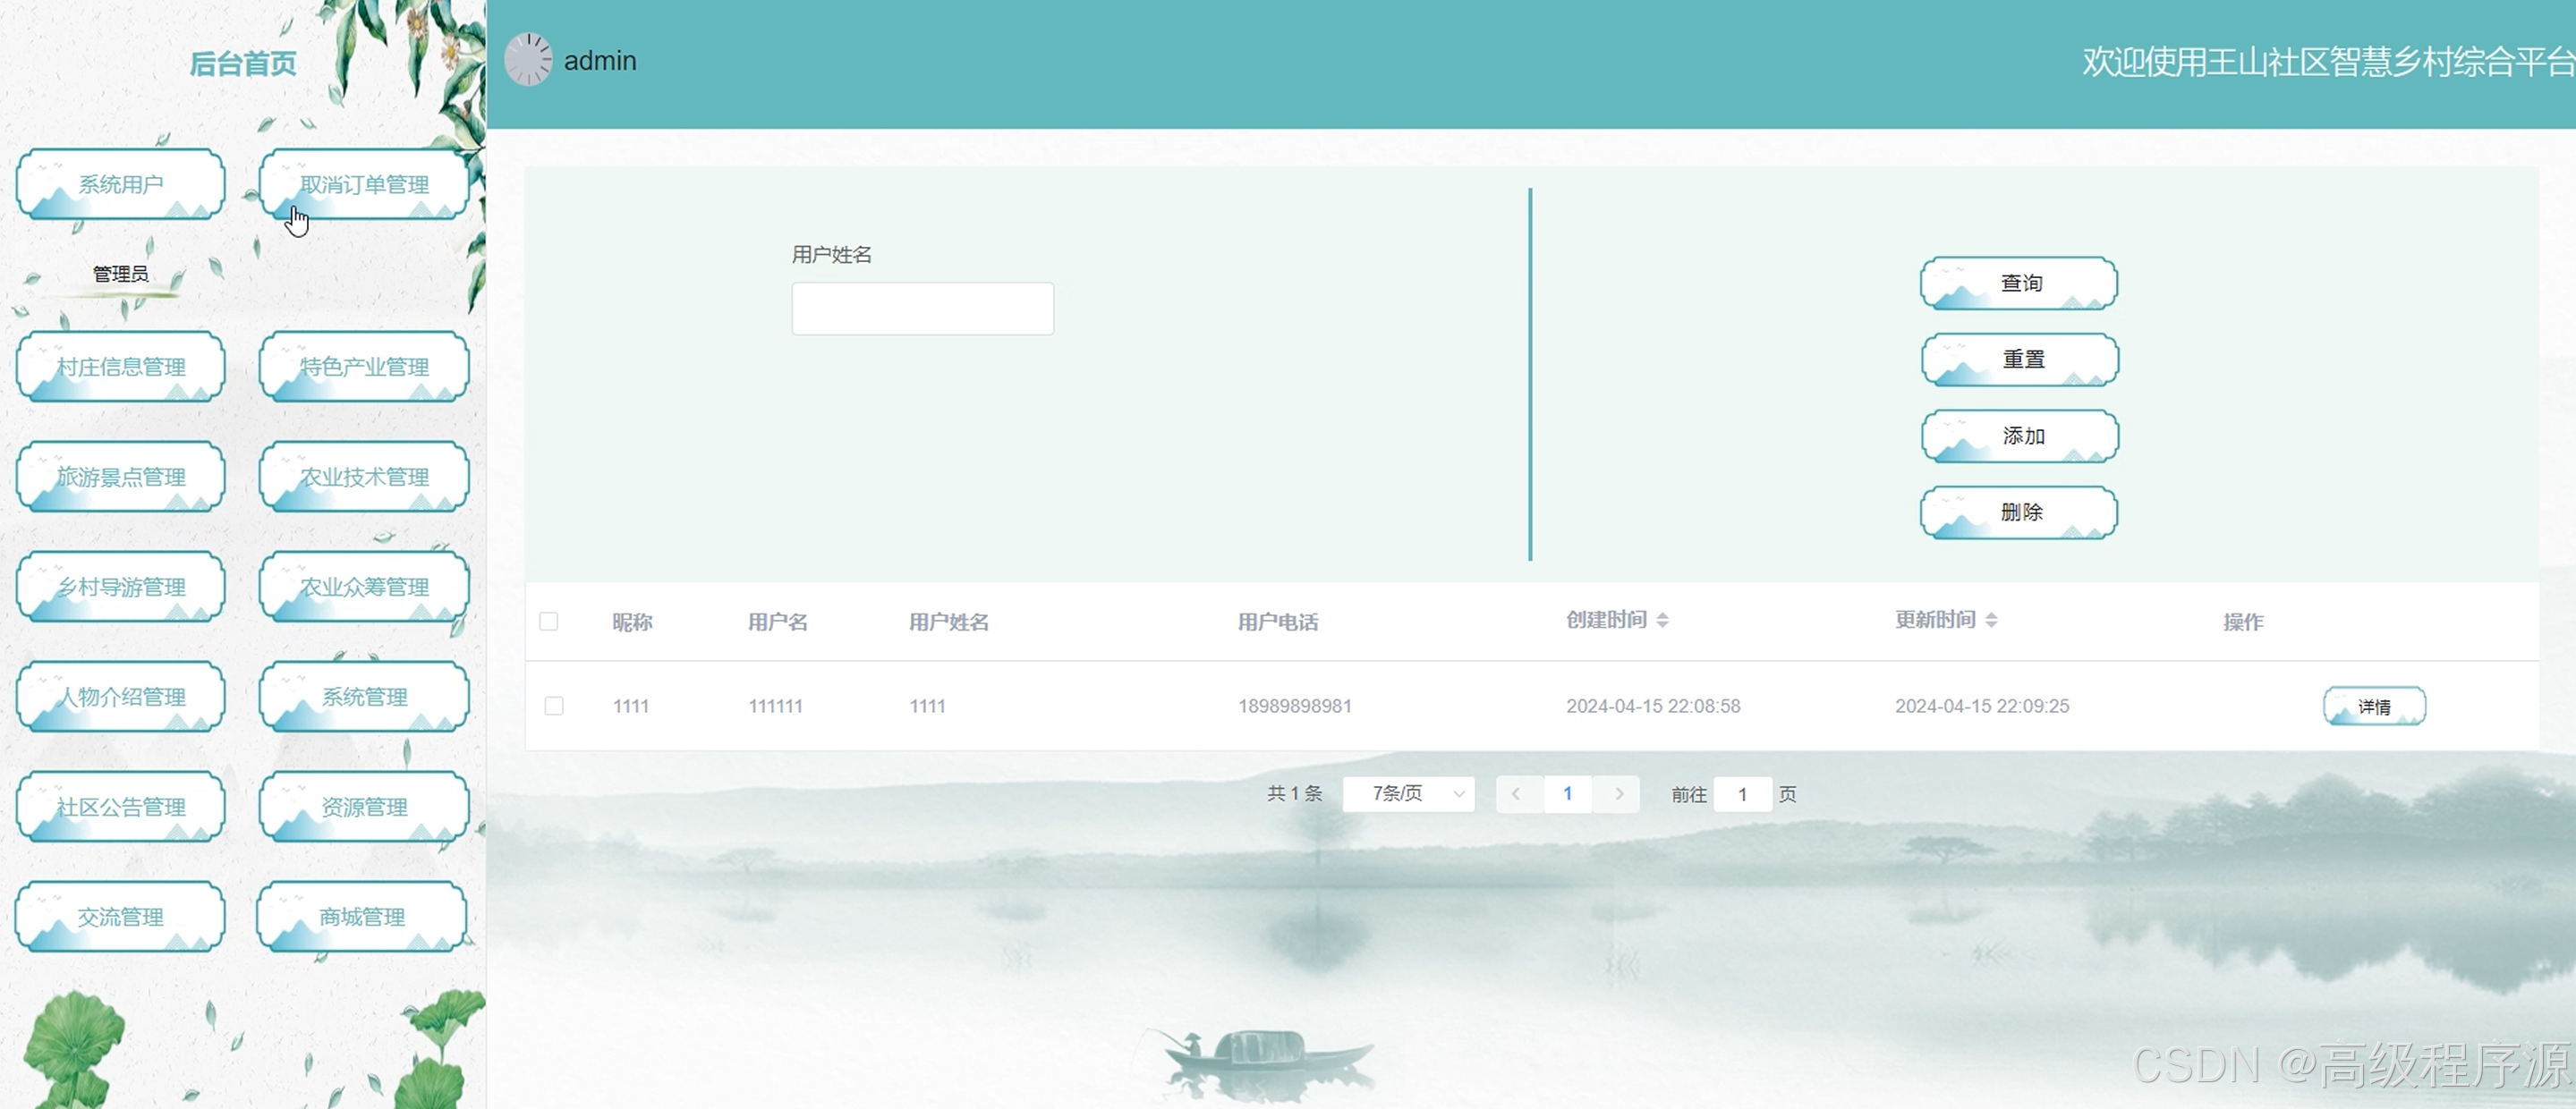Open 详情 for user 1111

tap(2374, 706)
